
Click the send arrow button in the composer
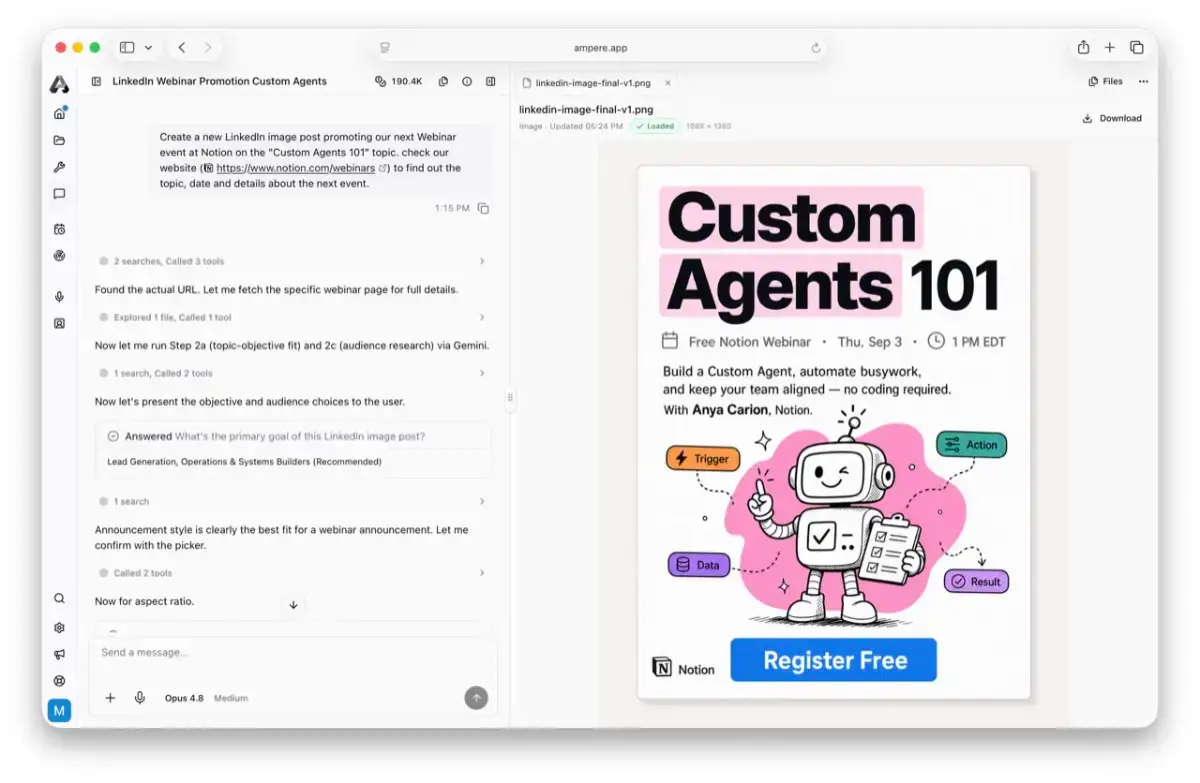tap(476, 698)
